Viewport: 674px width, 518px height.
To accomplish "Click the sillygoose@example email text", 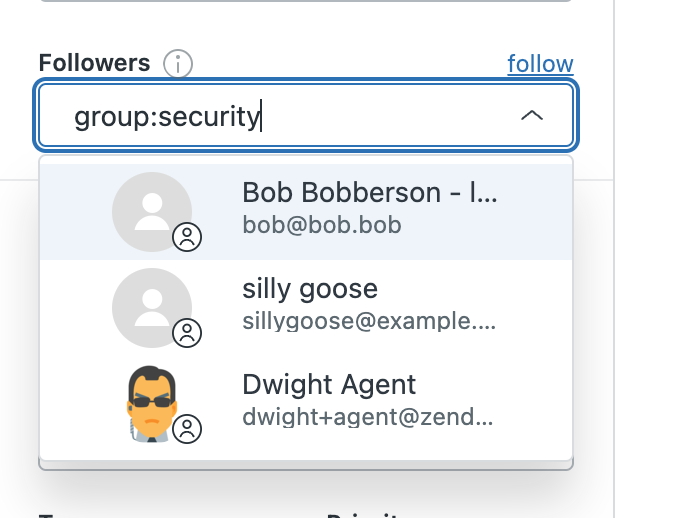I will click(x=369, y=320).
